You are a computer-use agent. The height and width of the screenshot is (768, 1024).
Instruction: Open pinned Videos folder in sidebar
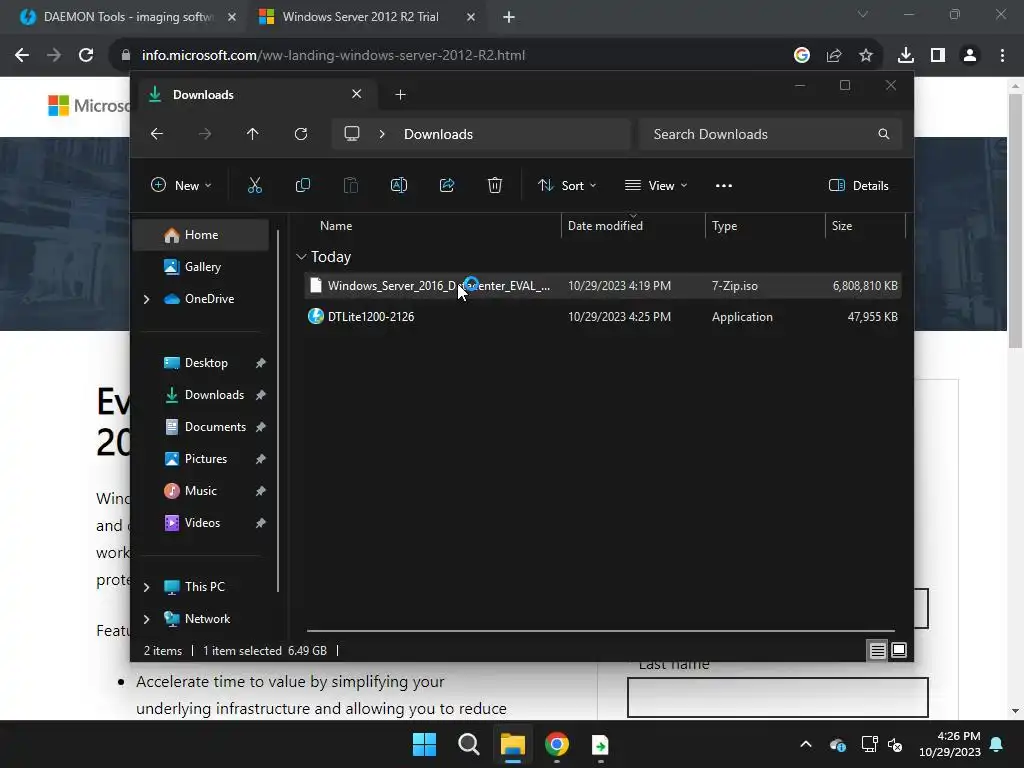click(201, 523)
